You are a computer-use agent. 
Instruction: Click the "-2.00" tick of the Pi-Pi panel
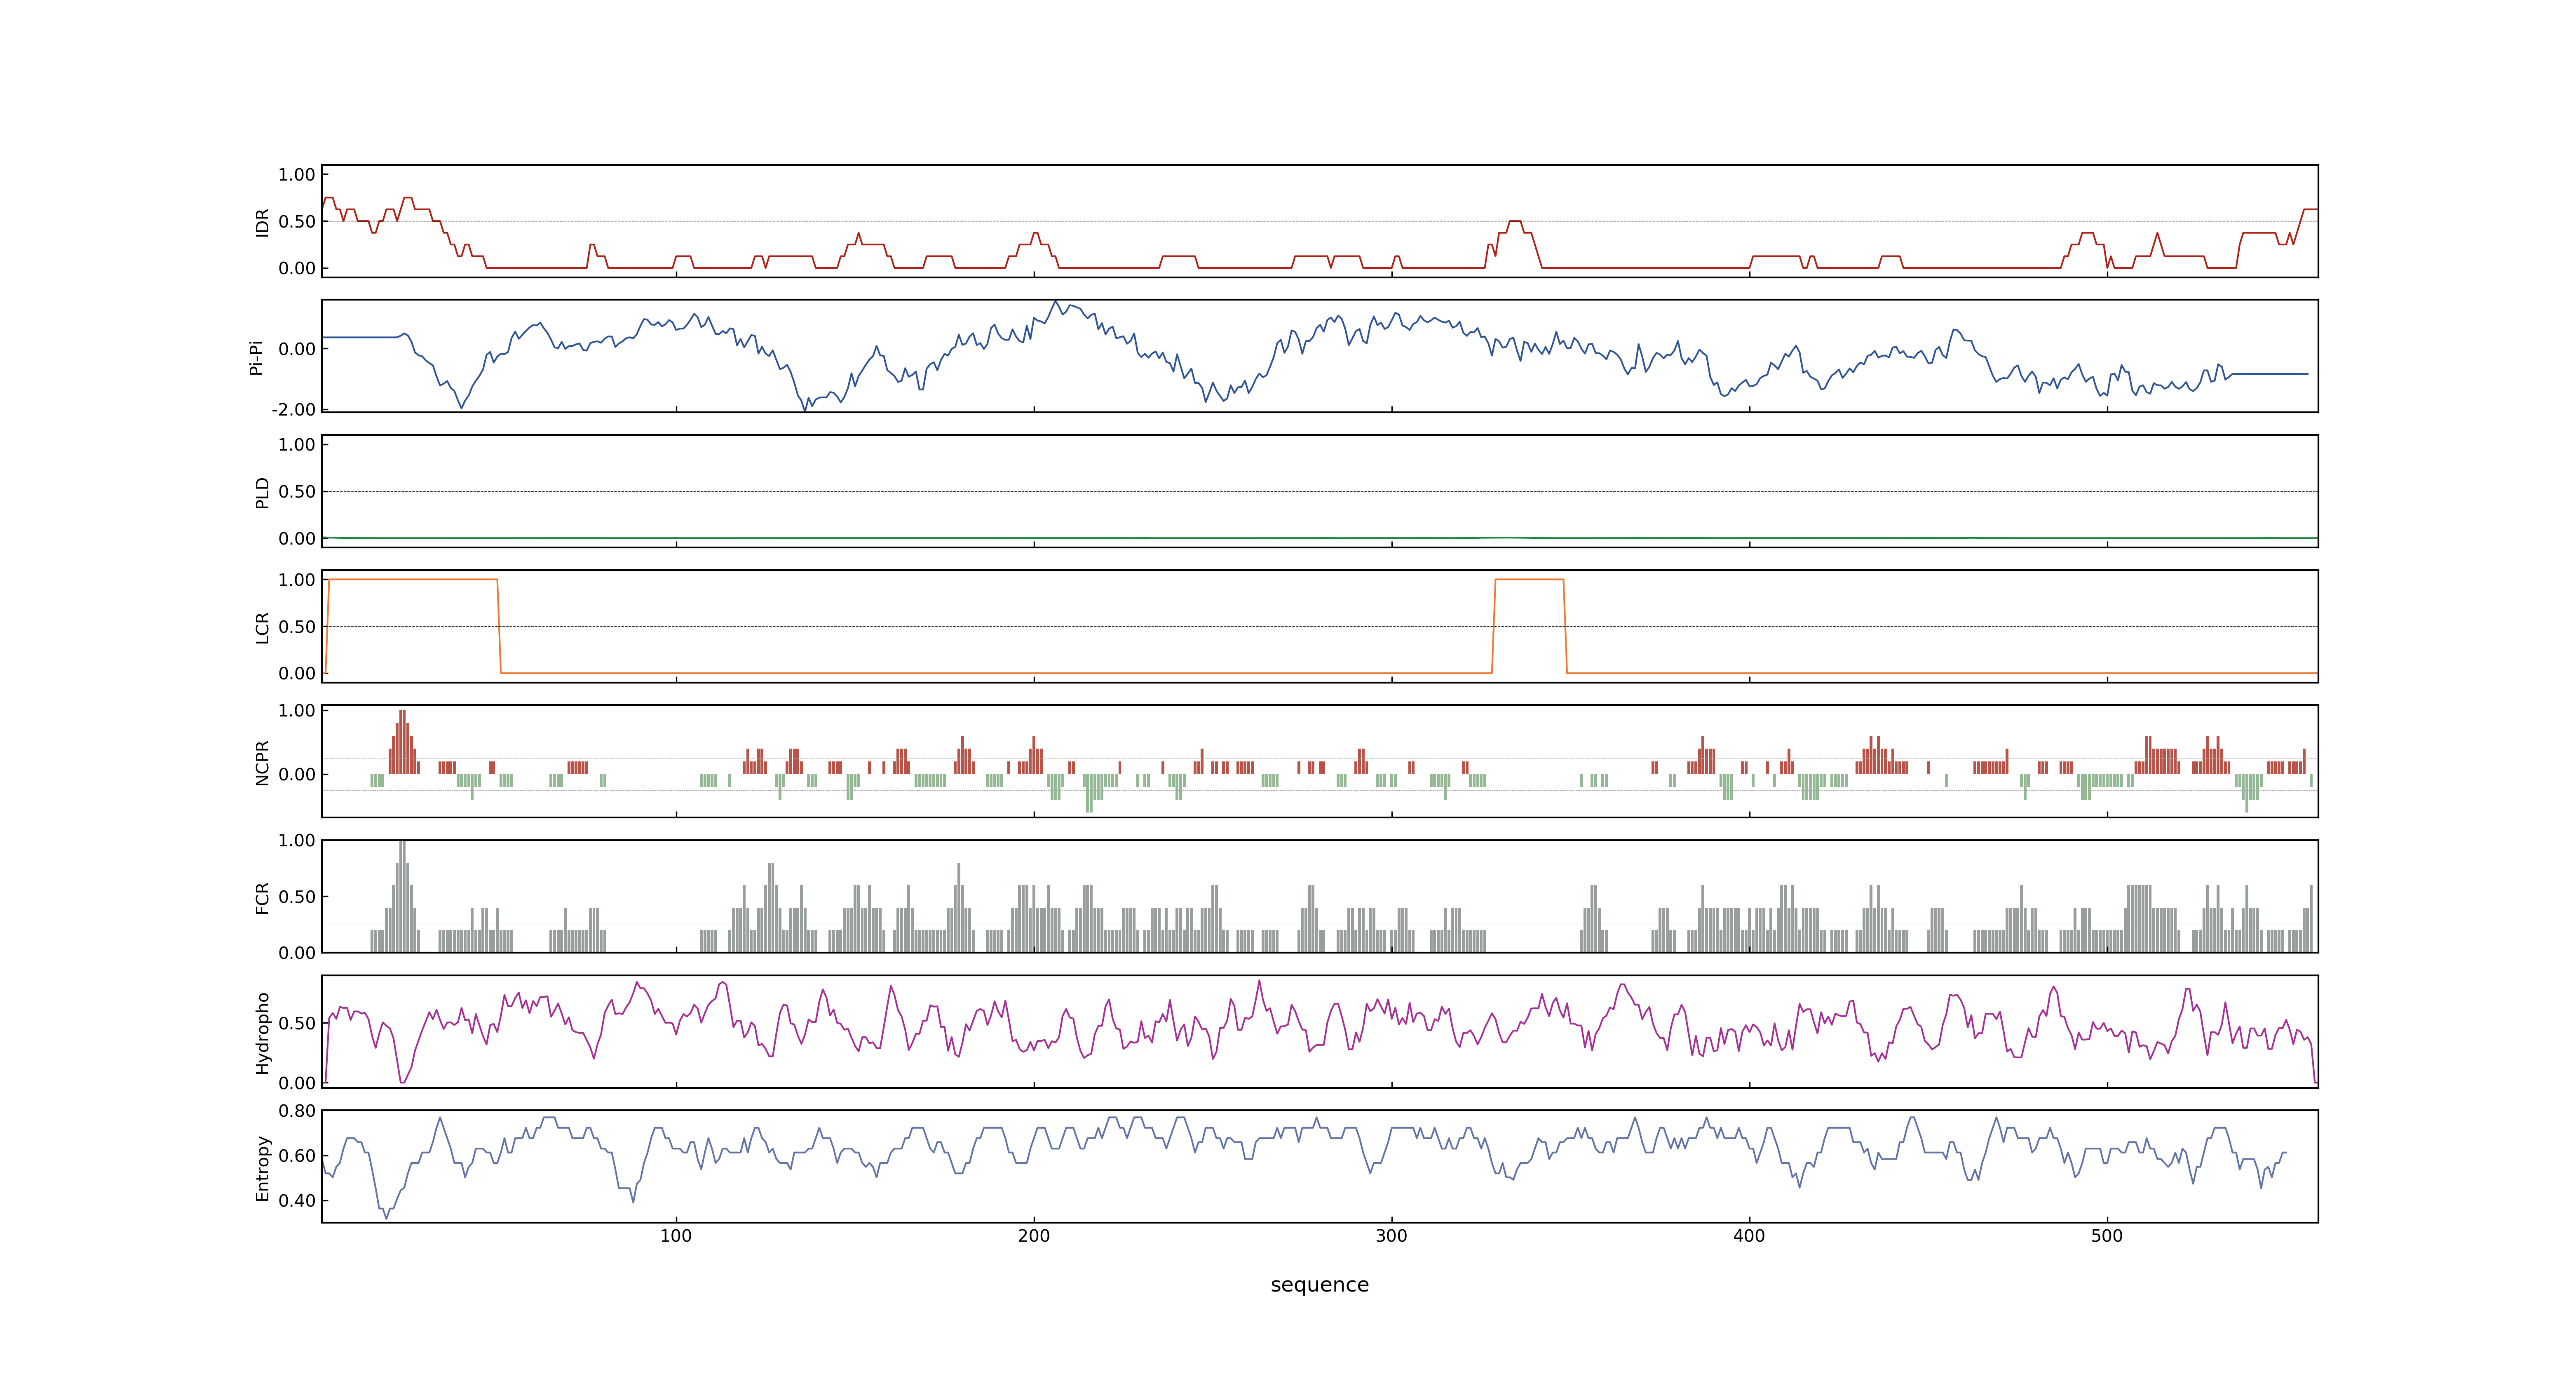[x=294, y=410]
